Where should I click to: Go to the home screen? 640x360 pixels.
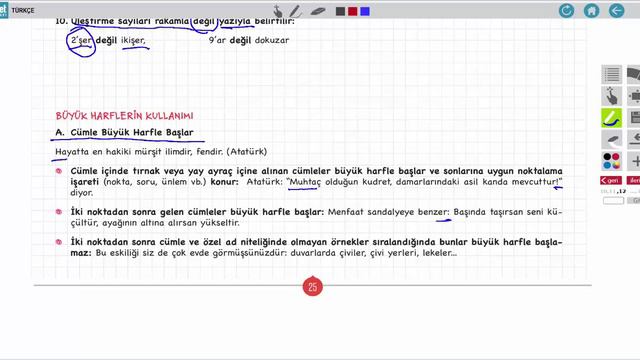591,11
